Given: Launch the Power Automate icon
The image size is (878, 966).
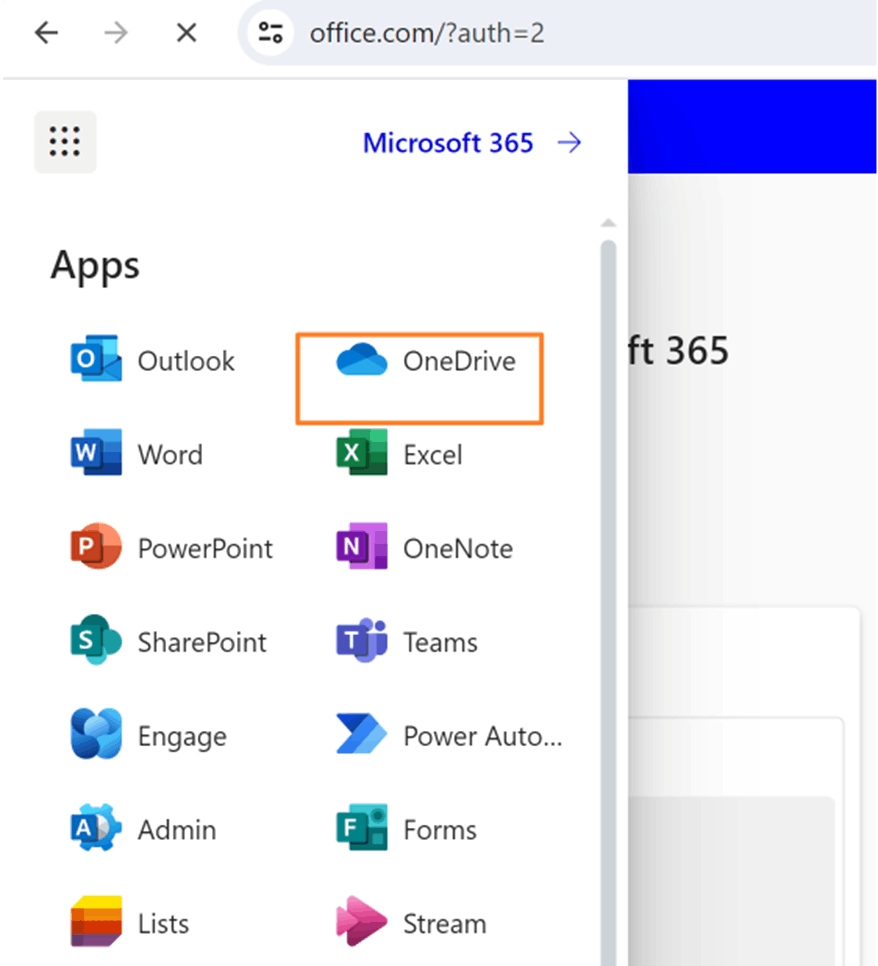Looking at the screenshot, I should (x=362, y=734).
